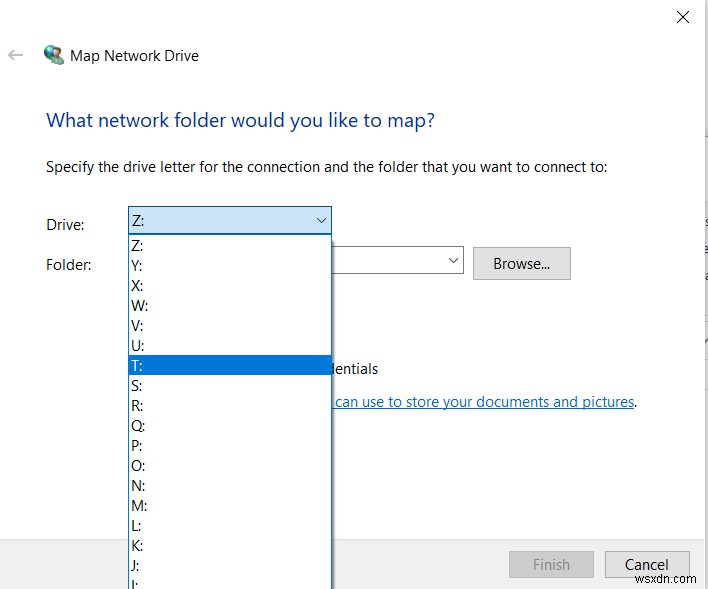Close the Map Network Drive dialog
This screenshot has width=708, height=589.
(x=683, y=17)
